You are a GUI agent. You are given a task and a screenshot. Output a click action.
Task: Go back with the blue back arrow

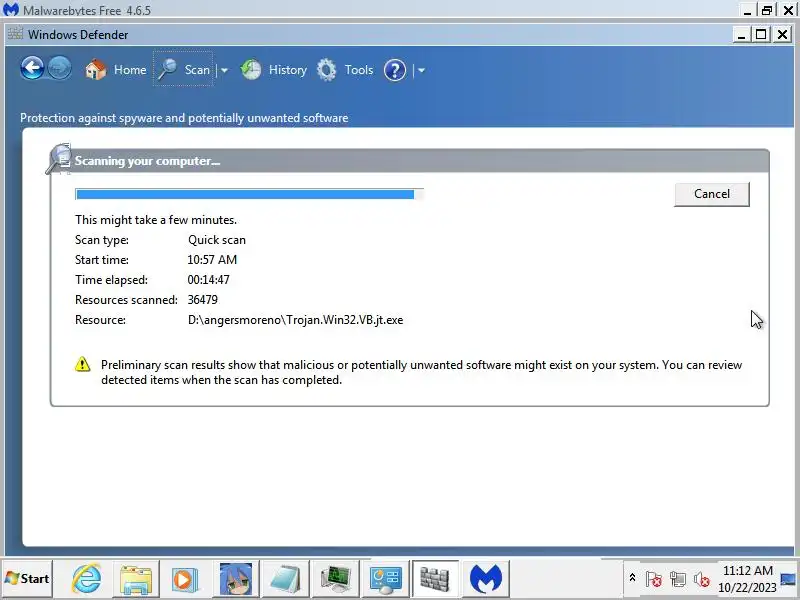point(32,68)
